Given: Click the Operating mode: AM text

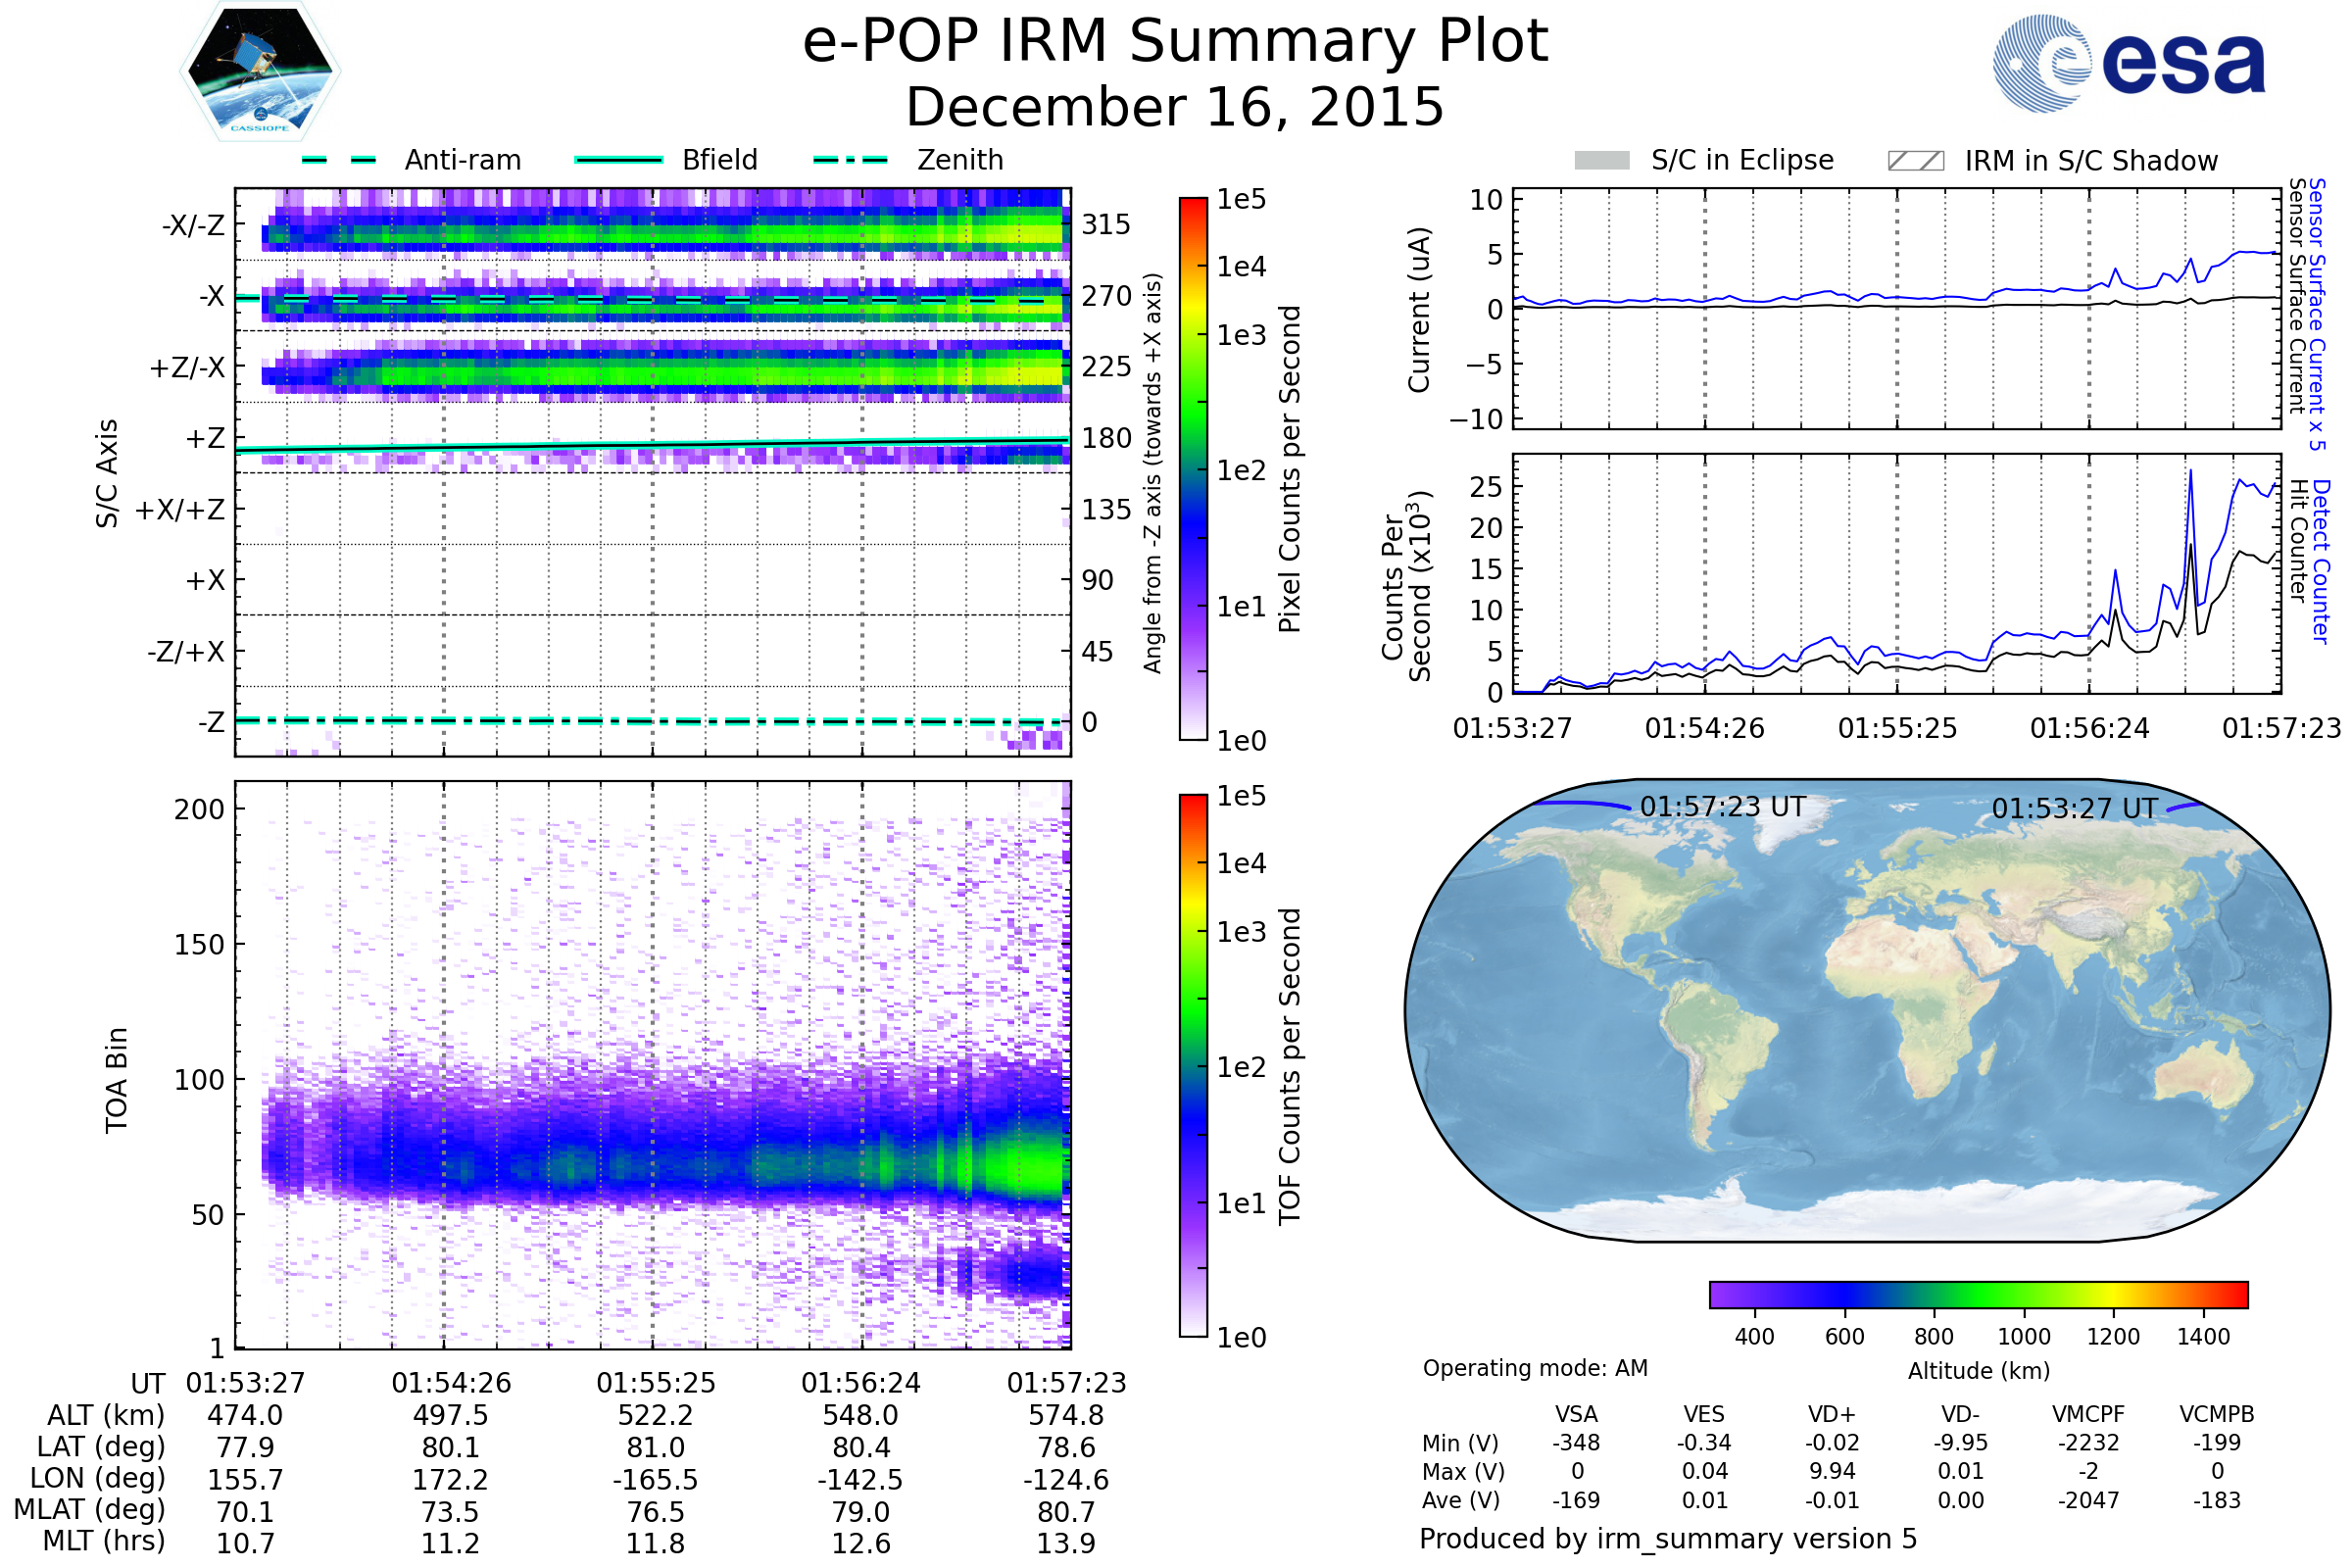Looking at the screenshot, I should (x=1535, y=1368).
